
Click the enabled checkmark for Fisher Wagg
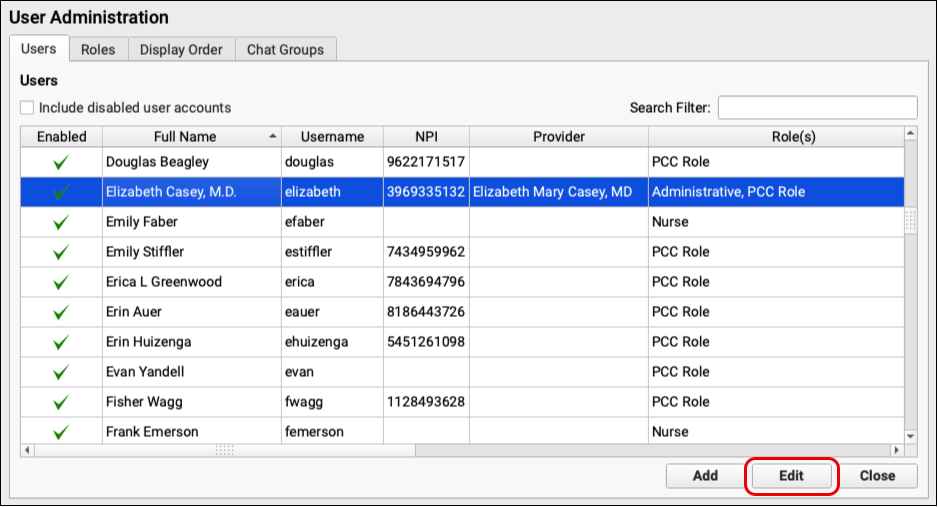(61, 402)
